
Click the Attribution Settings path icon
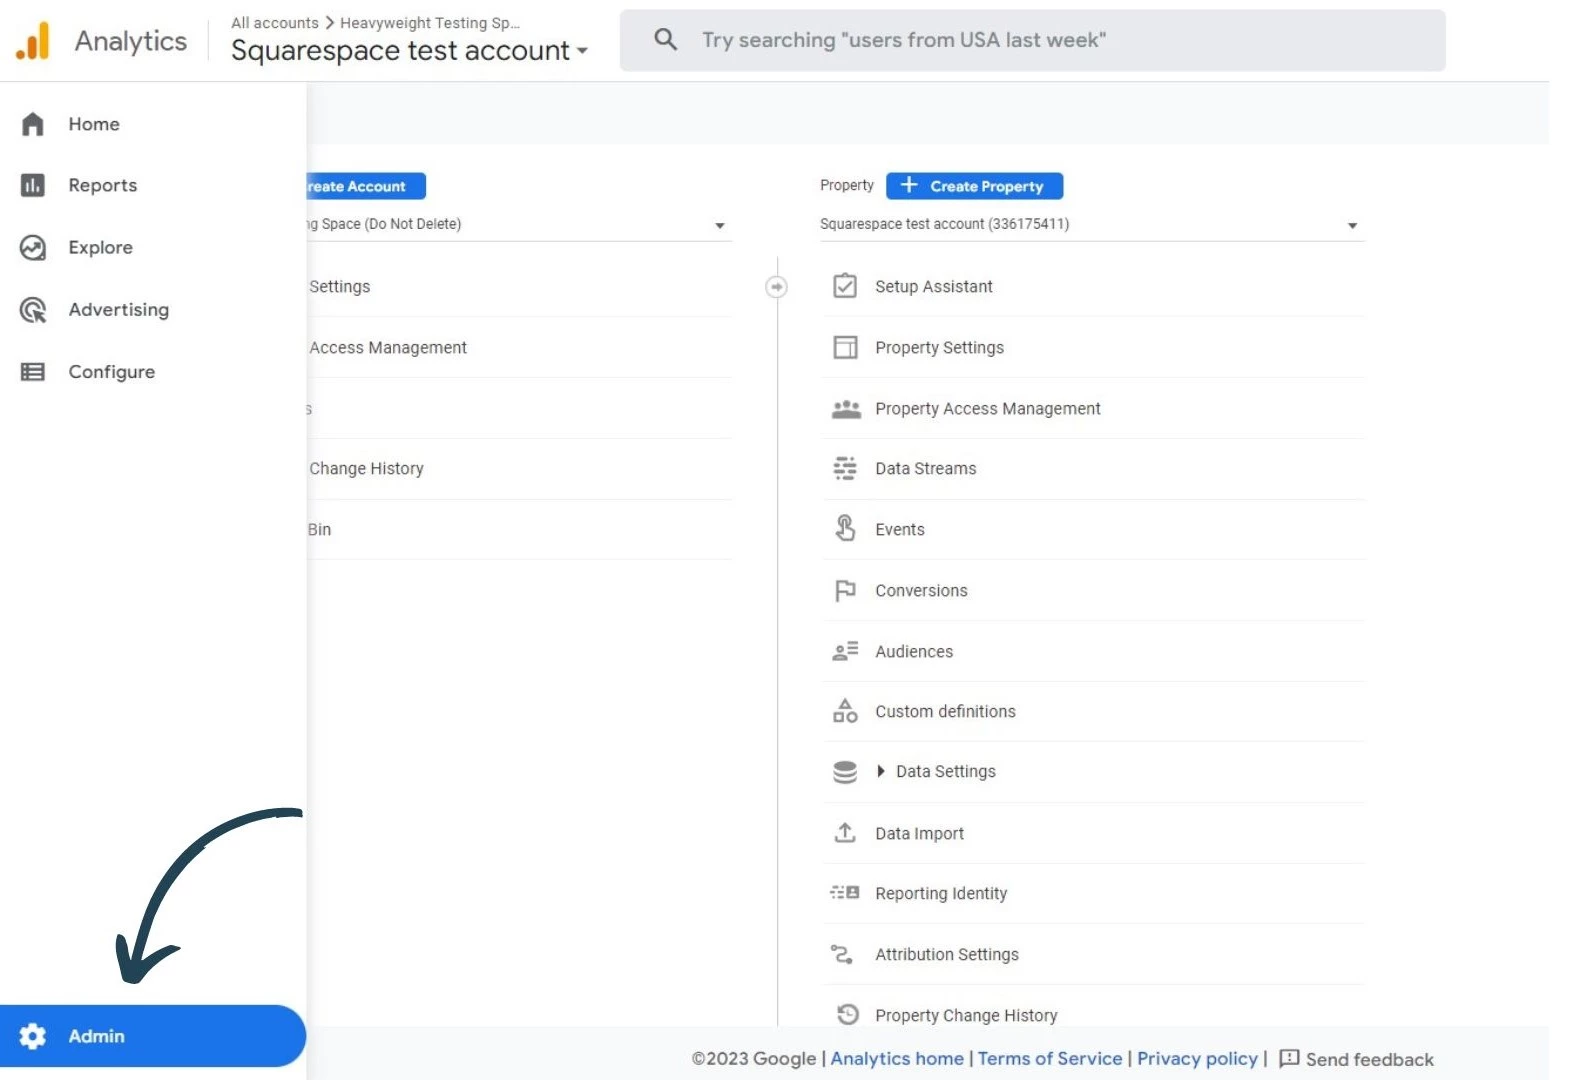pos(842,954)
